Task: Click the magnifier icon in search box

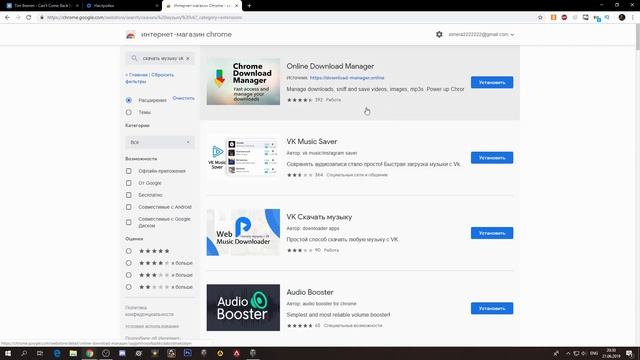Action: [x=134, y=58]
